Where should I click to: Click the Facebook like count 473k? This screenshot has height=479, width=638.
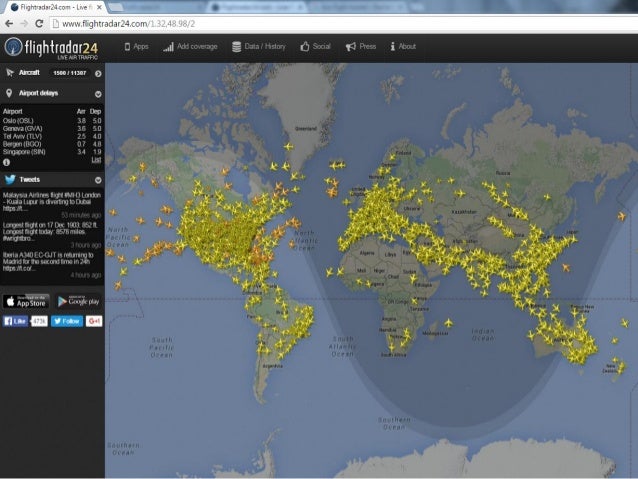pos(39,321)
